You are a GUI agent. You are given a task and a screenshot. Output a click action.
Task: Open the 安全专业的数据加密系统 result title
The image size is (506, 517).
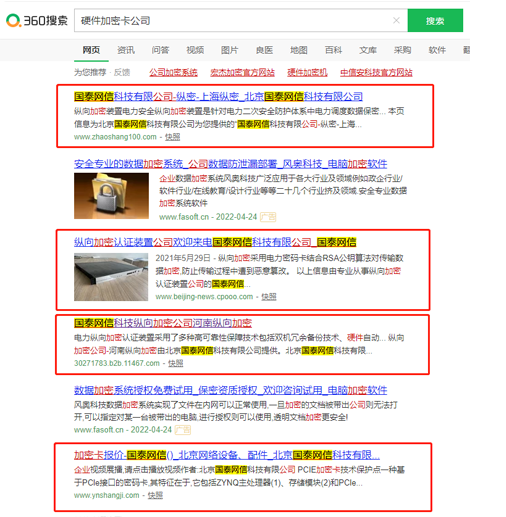(230, 164)
